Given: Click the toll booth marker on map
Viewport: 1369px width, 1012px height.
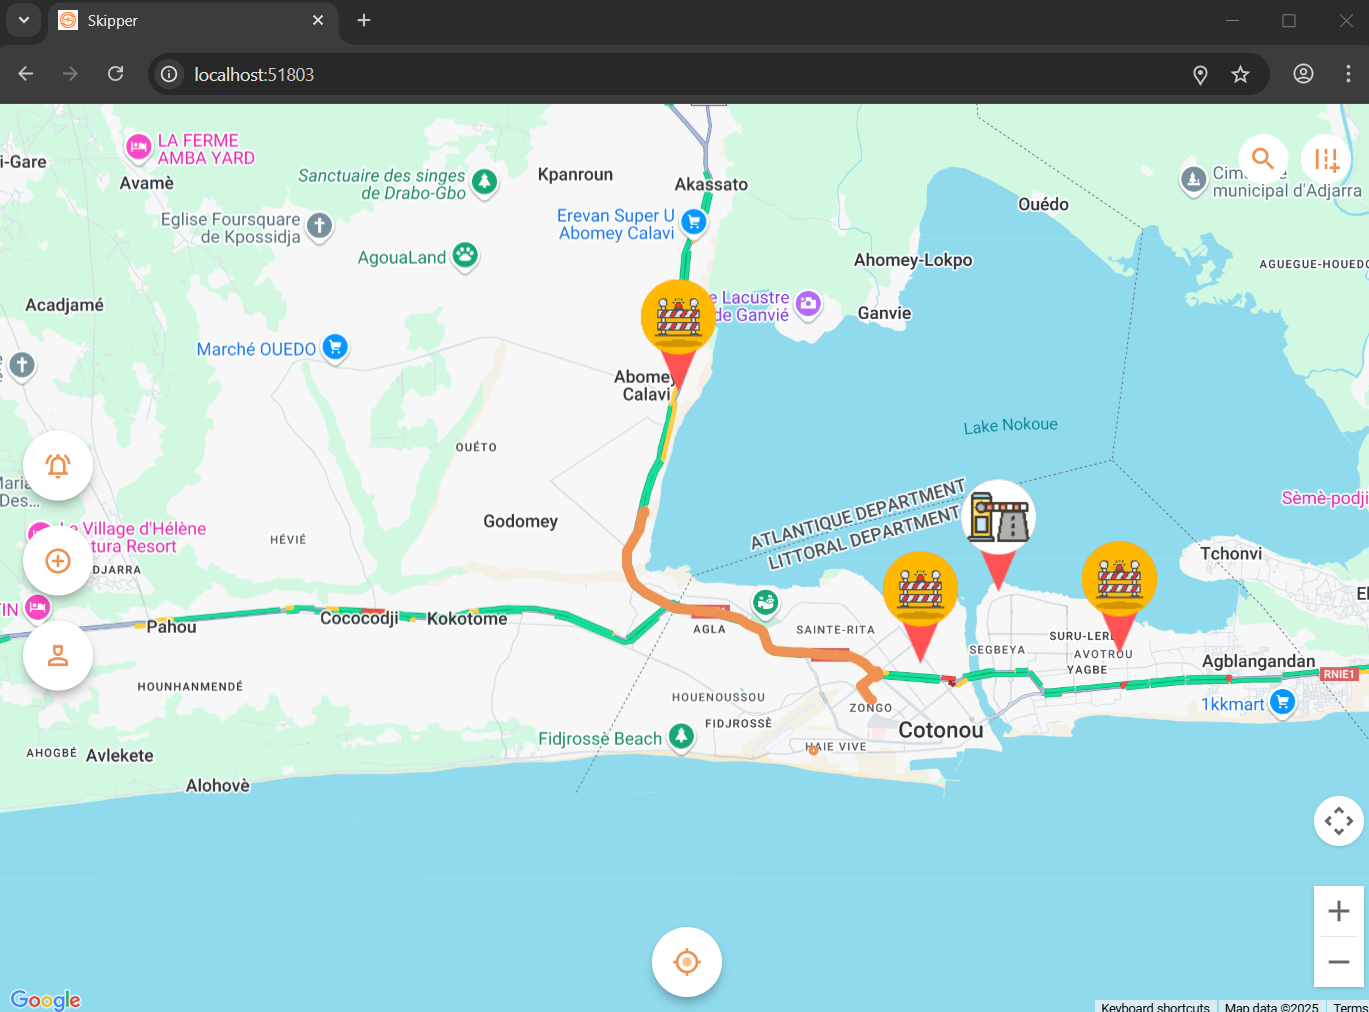Looking at the screenshot, I should (998, 518).
